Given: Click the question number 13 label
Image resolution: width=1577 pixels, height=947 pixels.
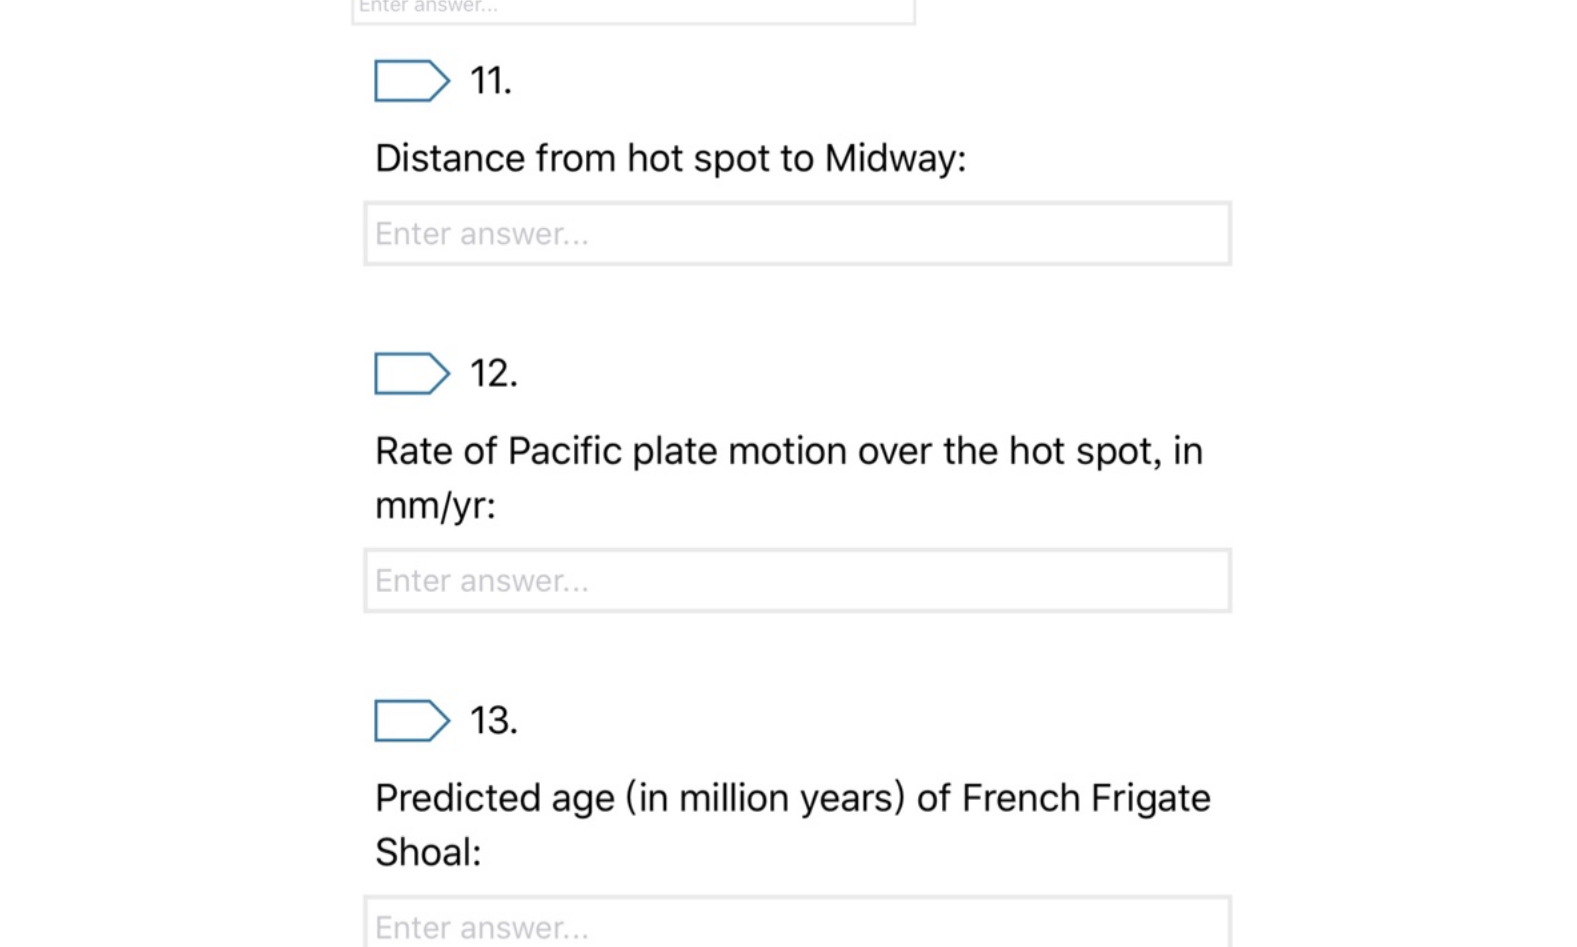Looking at the screenshot, I should coord(493,721).
